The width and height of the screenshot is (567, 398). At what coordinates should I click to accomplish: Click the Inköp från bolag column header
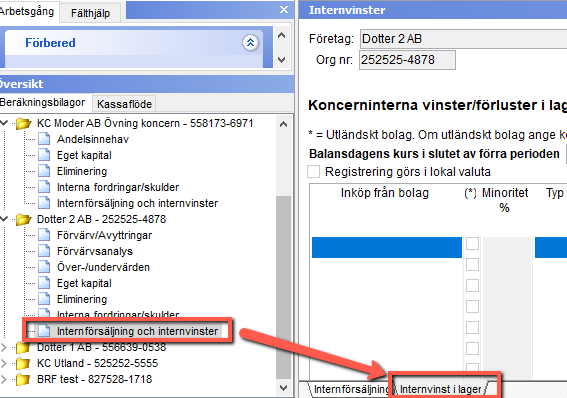pyautogui.click(x=385, y=193)
